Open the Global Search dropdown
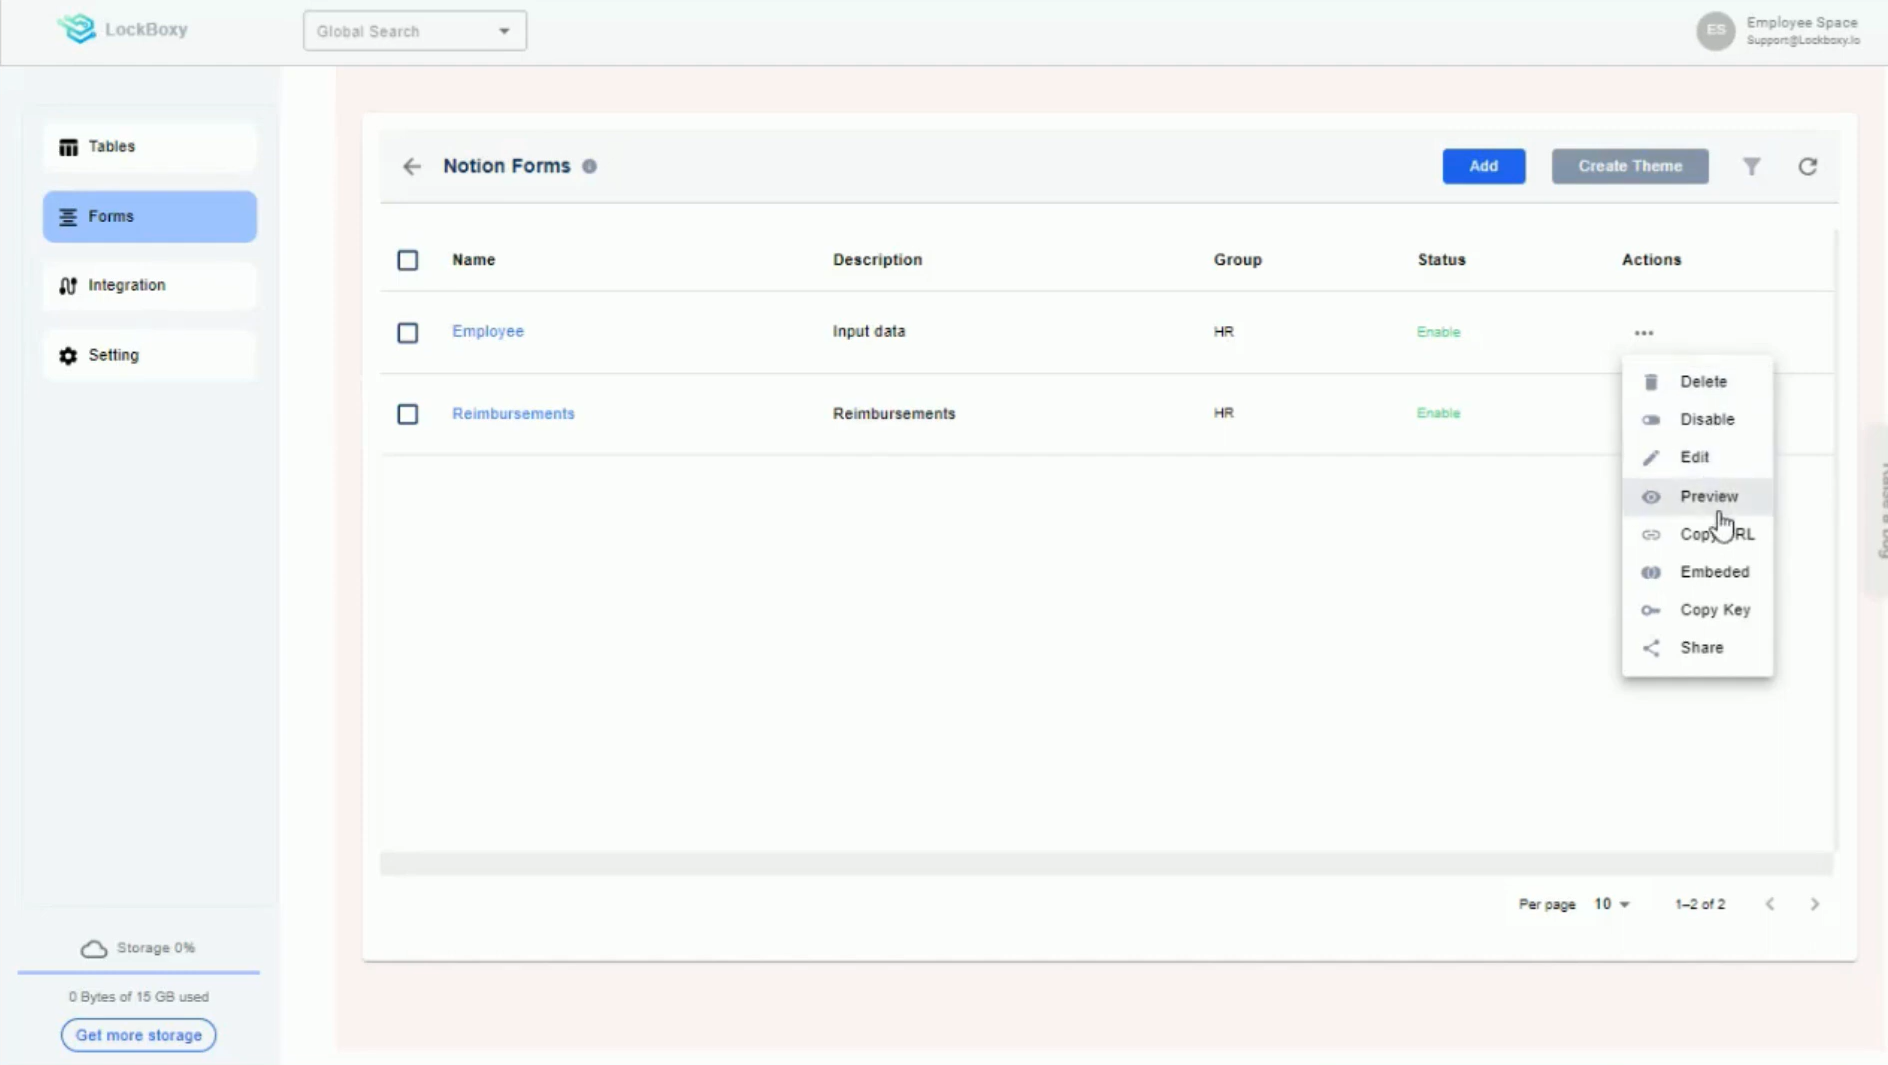Image resolution: width=1888 pixels, height=1065 pixels. pos(415,31)
